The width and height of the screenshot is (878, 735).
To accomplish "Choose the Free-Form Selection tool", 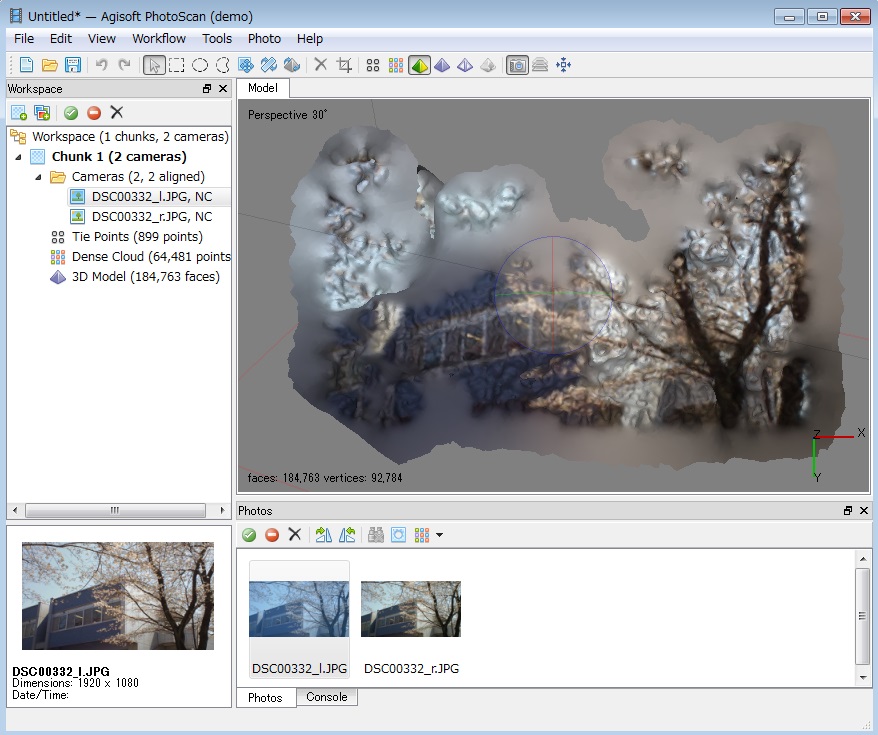I will [222, 65].
